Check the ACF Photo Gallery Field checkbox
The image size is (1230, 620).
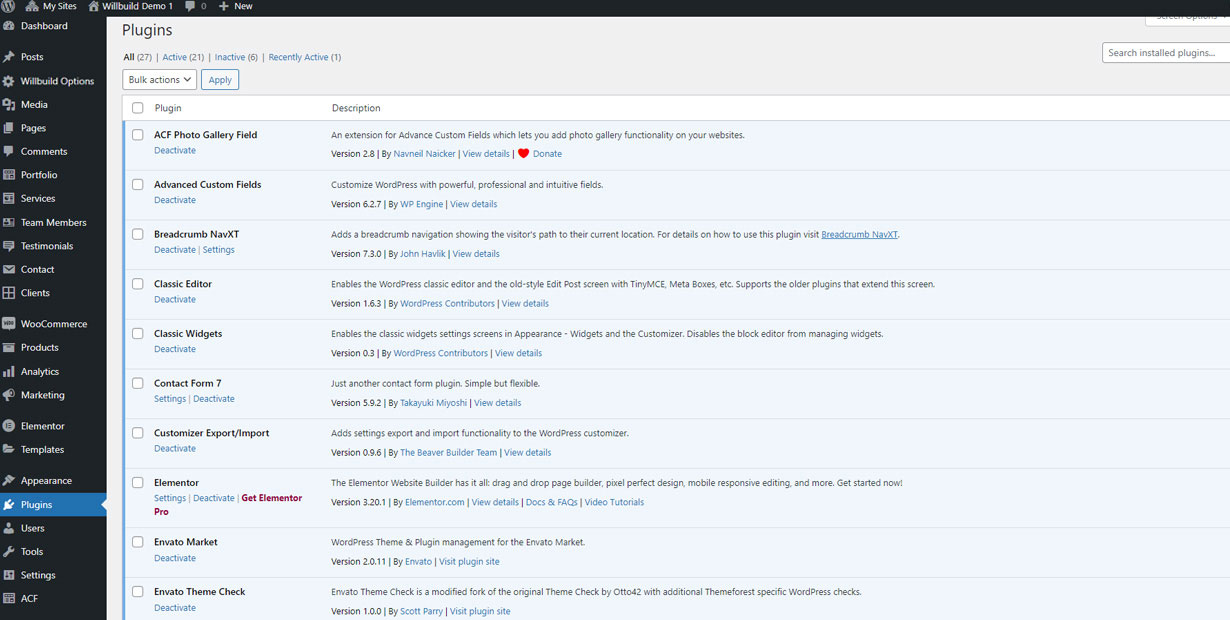click(138, 135)
